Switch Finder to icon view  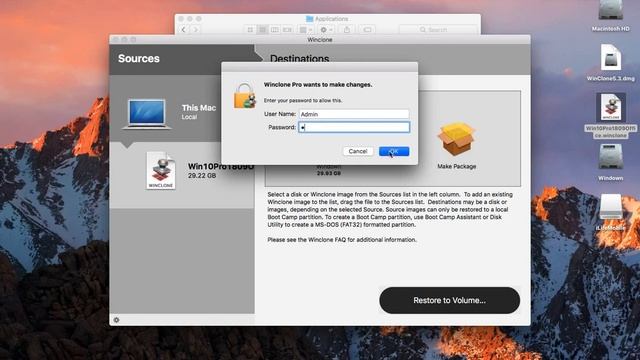[250, 30]
